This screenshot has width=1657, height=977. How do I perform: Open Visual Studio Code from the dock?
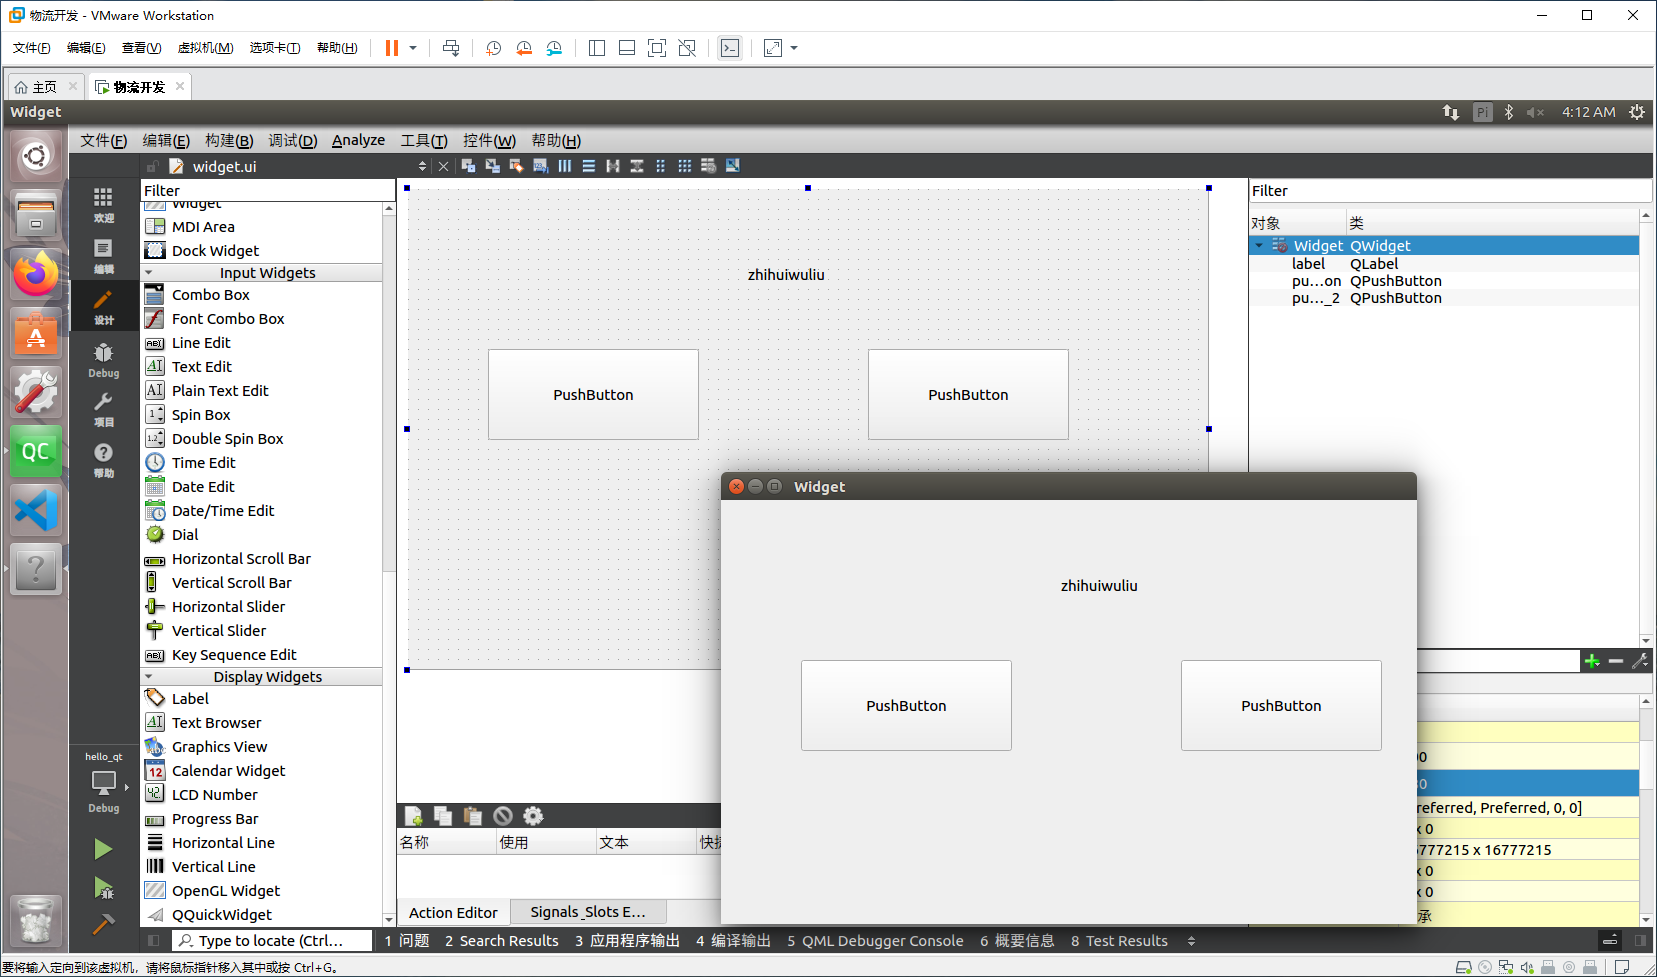(35, 511)
